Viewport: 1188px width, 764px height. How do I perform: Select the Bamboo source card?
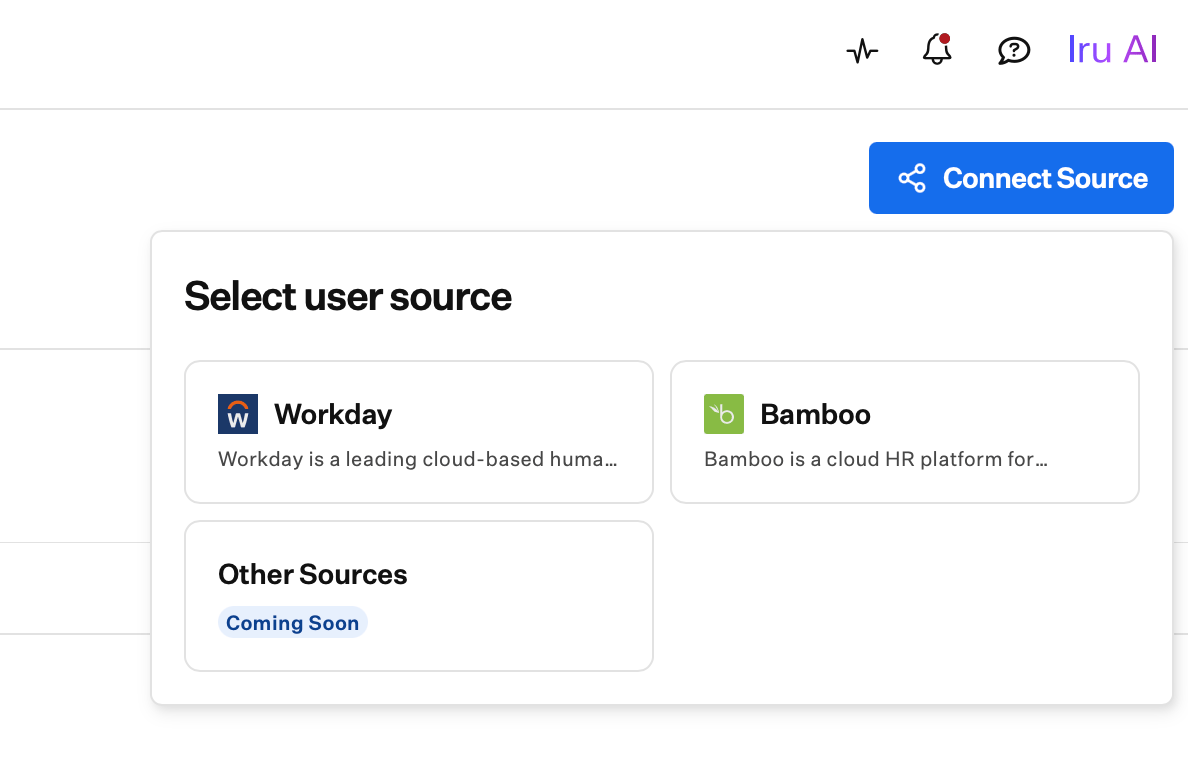pyautogui.click(x=905, y=432)
